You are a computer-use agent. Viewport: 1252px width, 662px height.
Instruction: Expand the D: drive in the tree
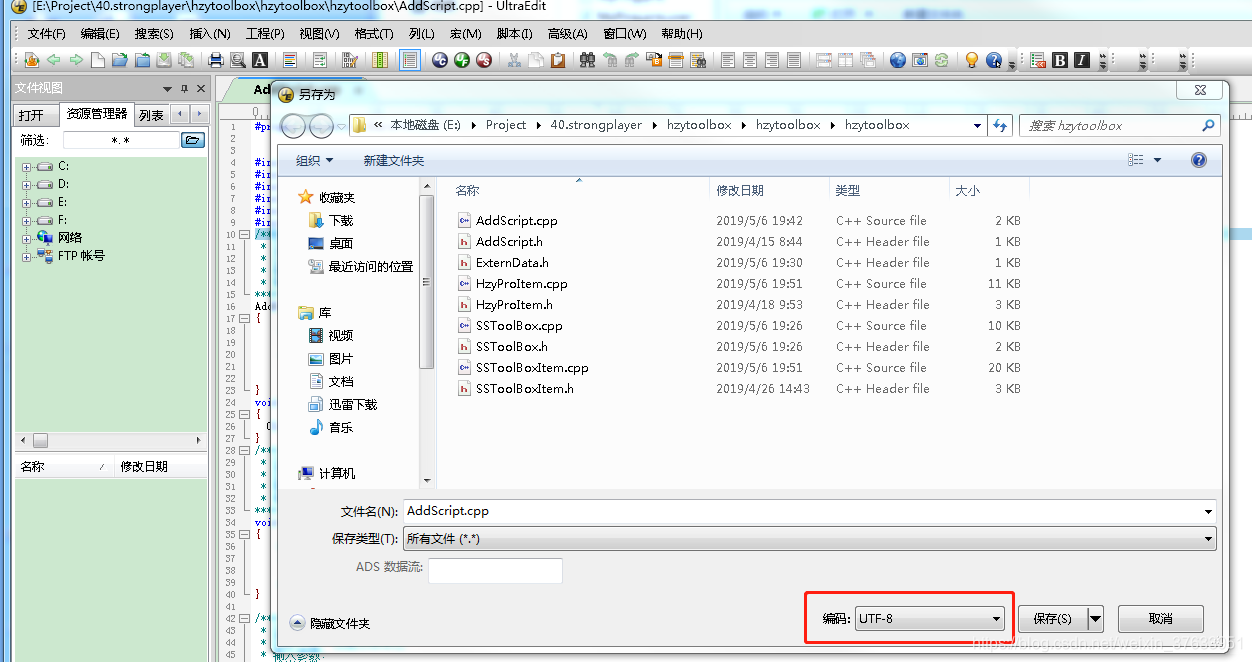(27, 185)
